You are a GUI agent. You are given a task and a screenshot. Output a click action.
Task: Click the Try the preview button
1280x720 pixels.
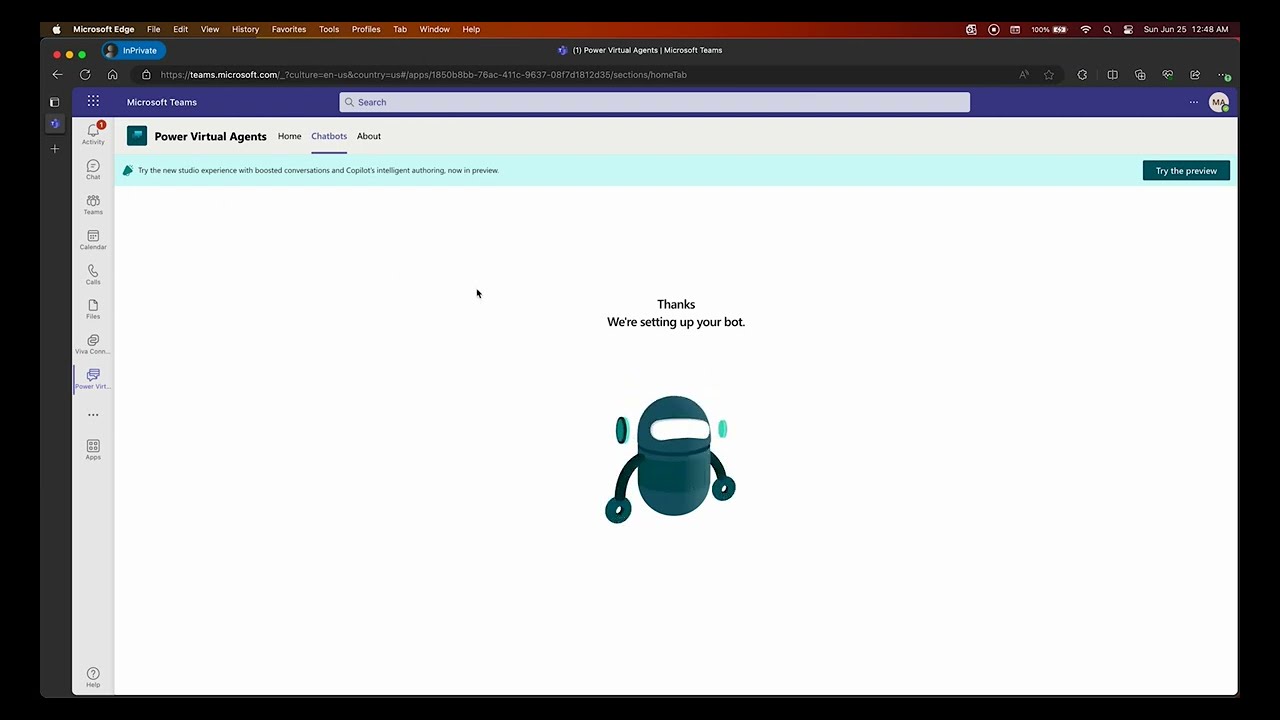pos(1186,171)
